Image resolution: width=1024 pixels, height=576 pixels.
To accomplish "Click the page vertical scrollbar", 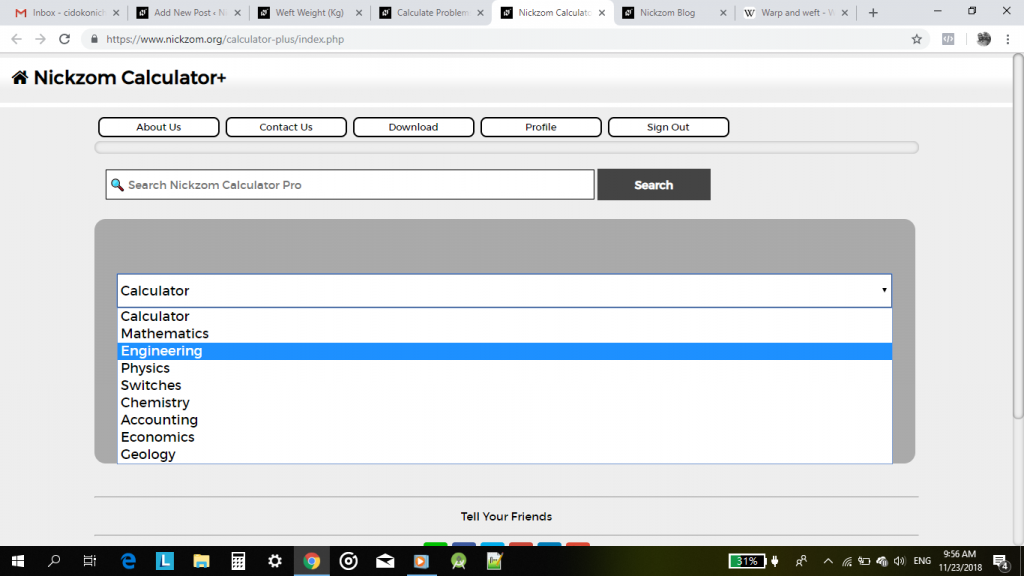I will point(1018,235).
